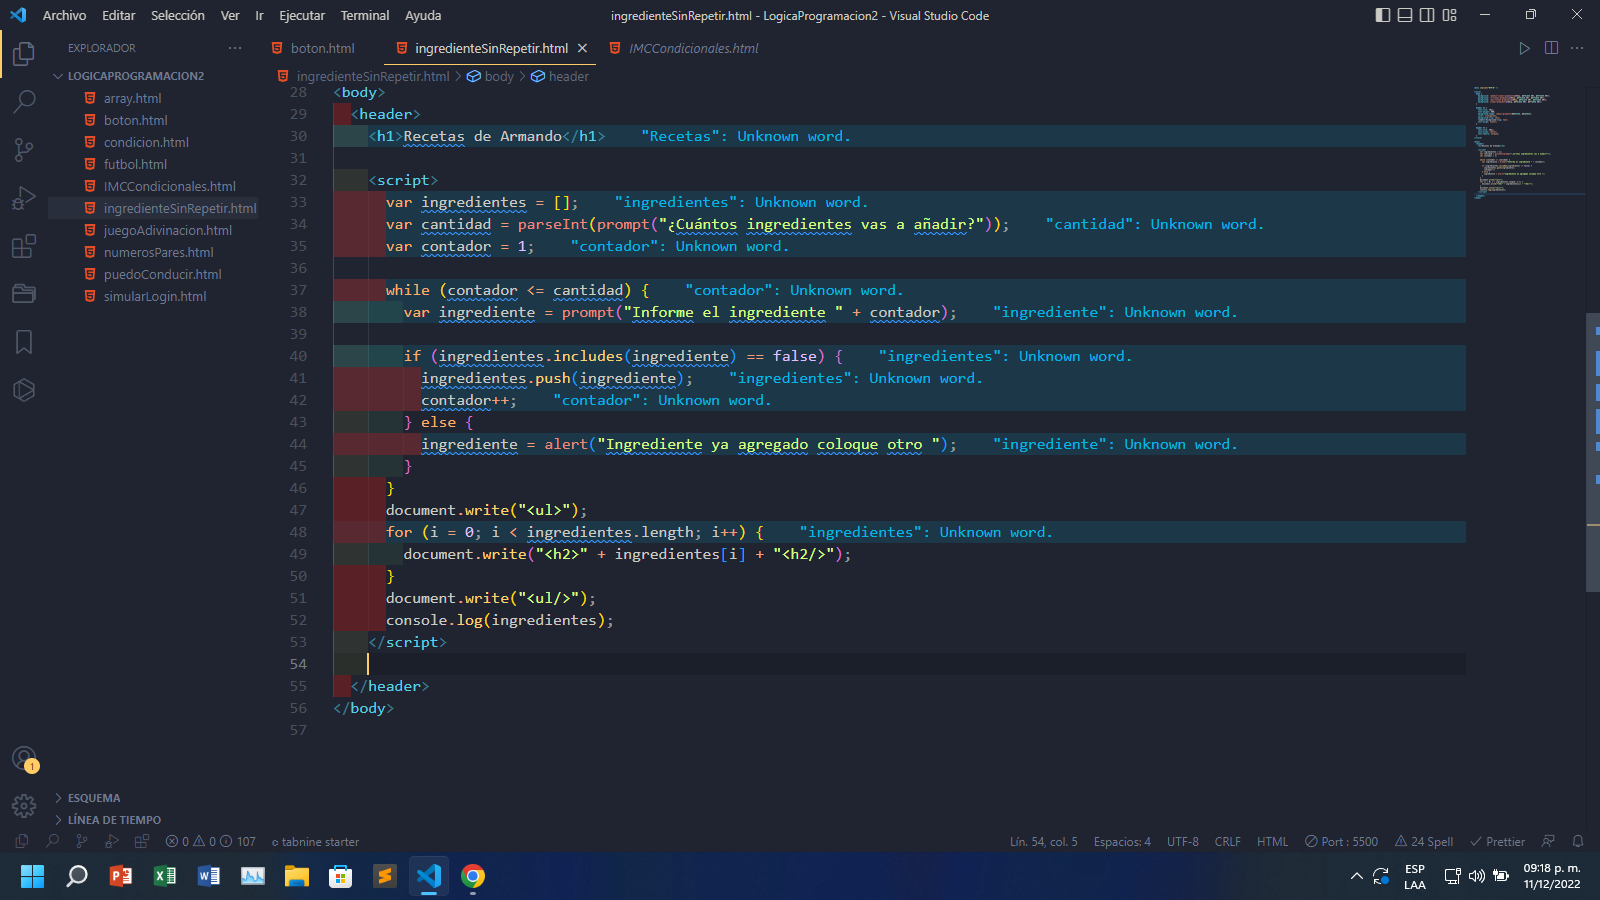
Task: Open the Ejecutar menu
Action: [x=302, y=15]
